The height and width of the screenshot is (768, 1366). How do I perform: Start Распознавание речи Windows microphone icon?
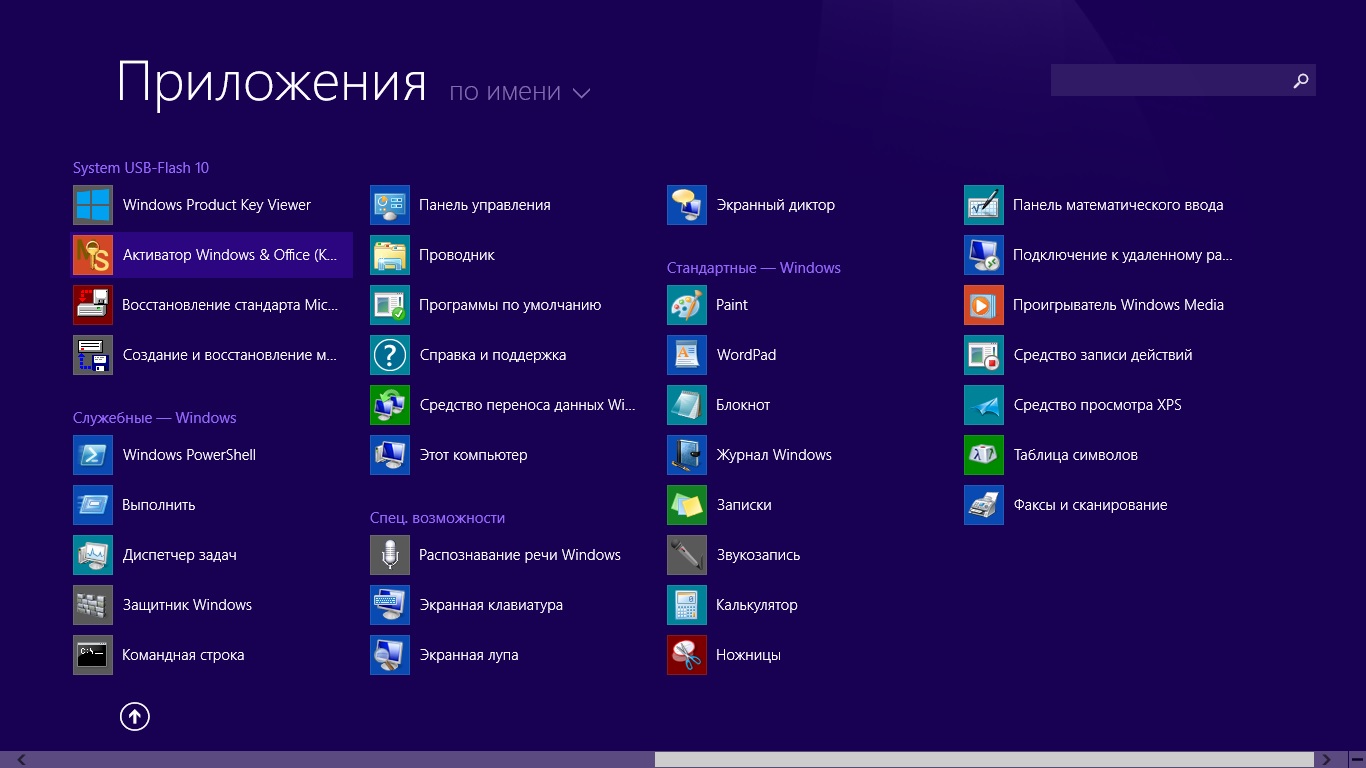pyautogui.click(x=390, y=555)
